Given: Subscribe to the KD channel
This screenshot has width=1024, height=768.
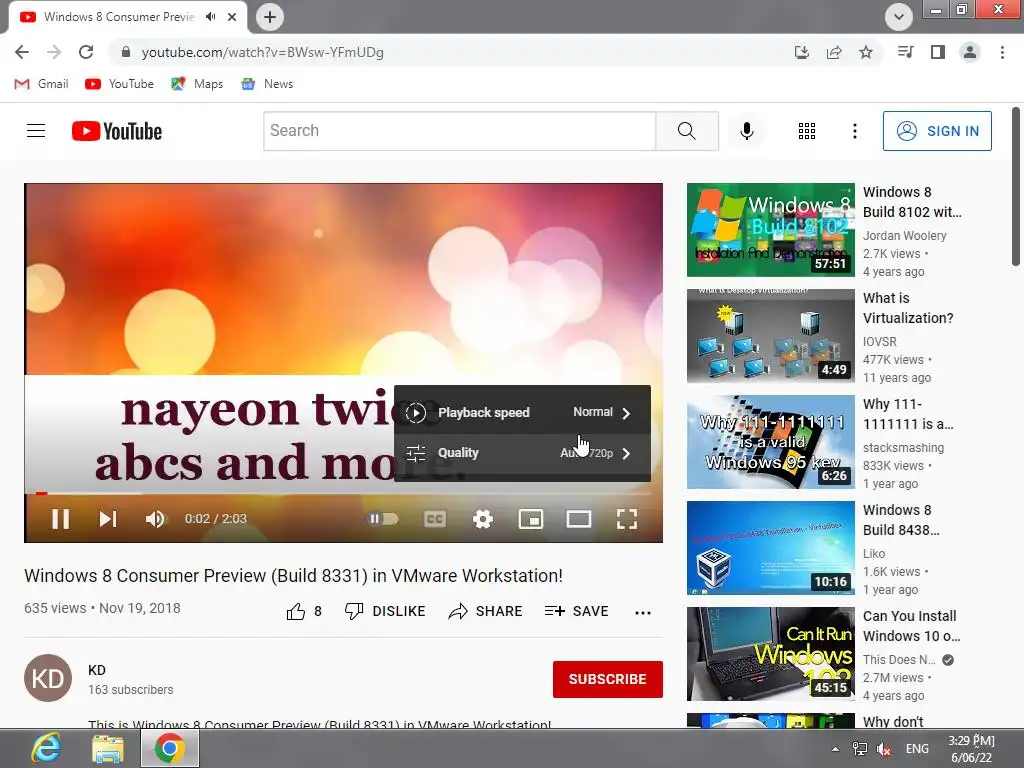Looking at the screenshot, I should tap(607, 679).
